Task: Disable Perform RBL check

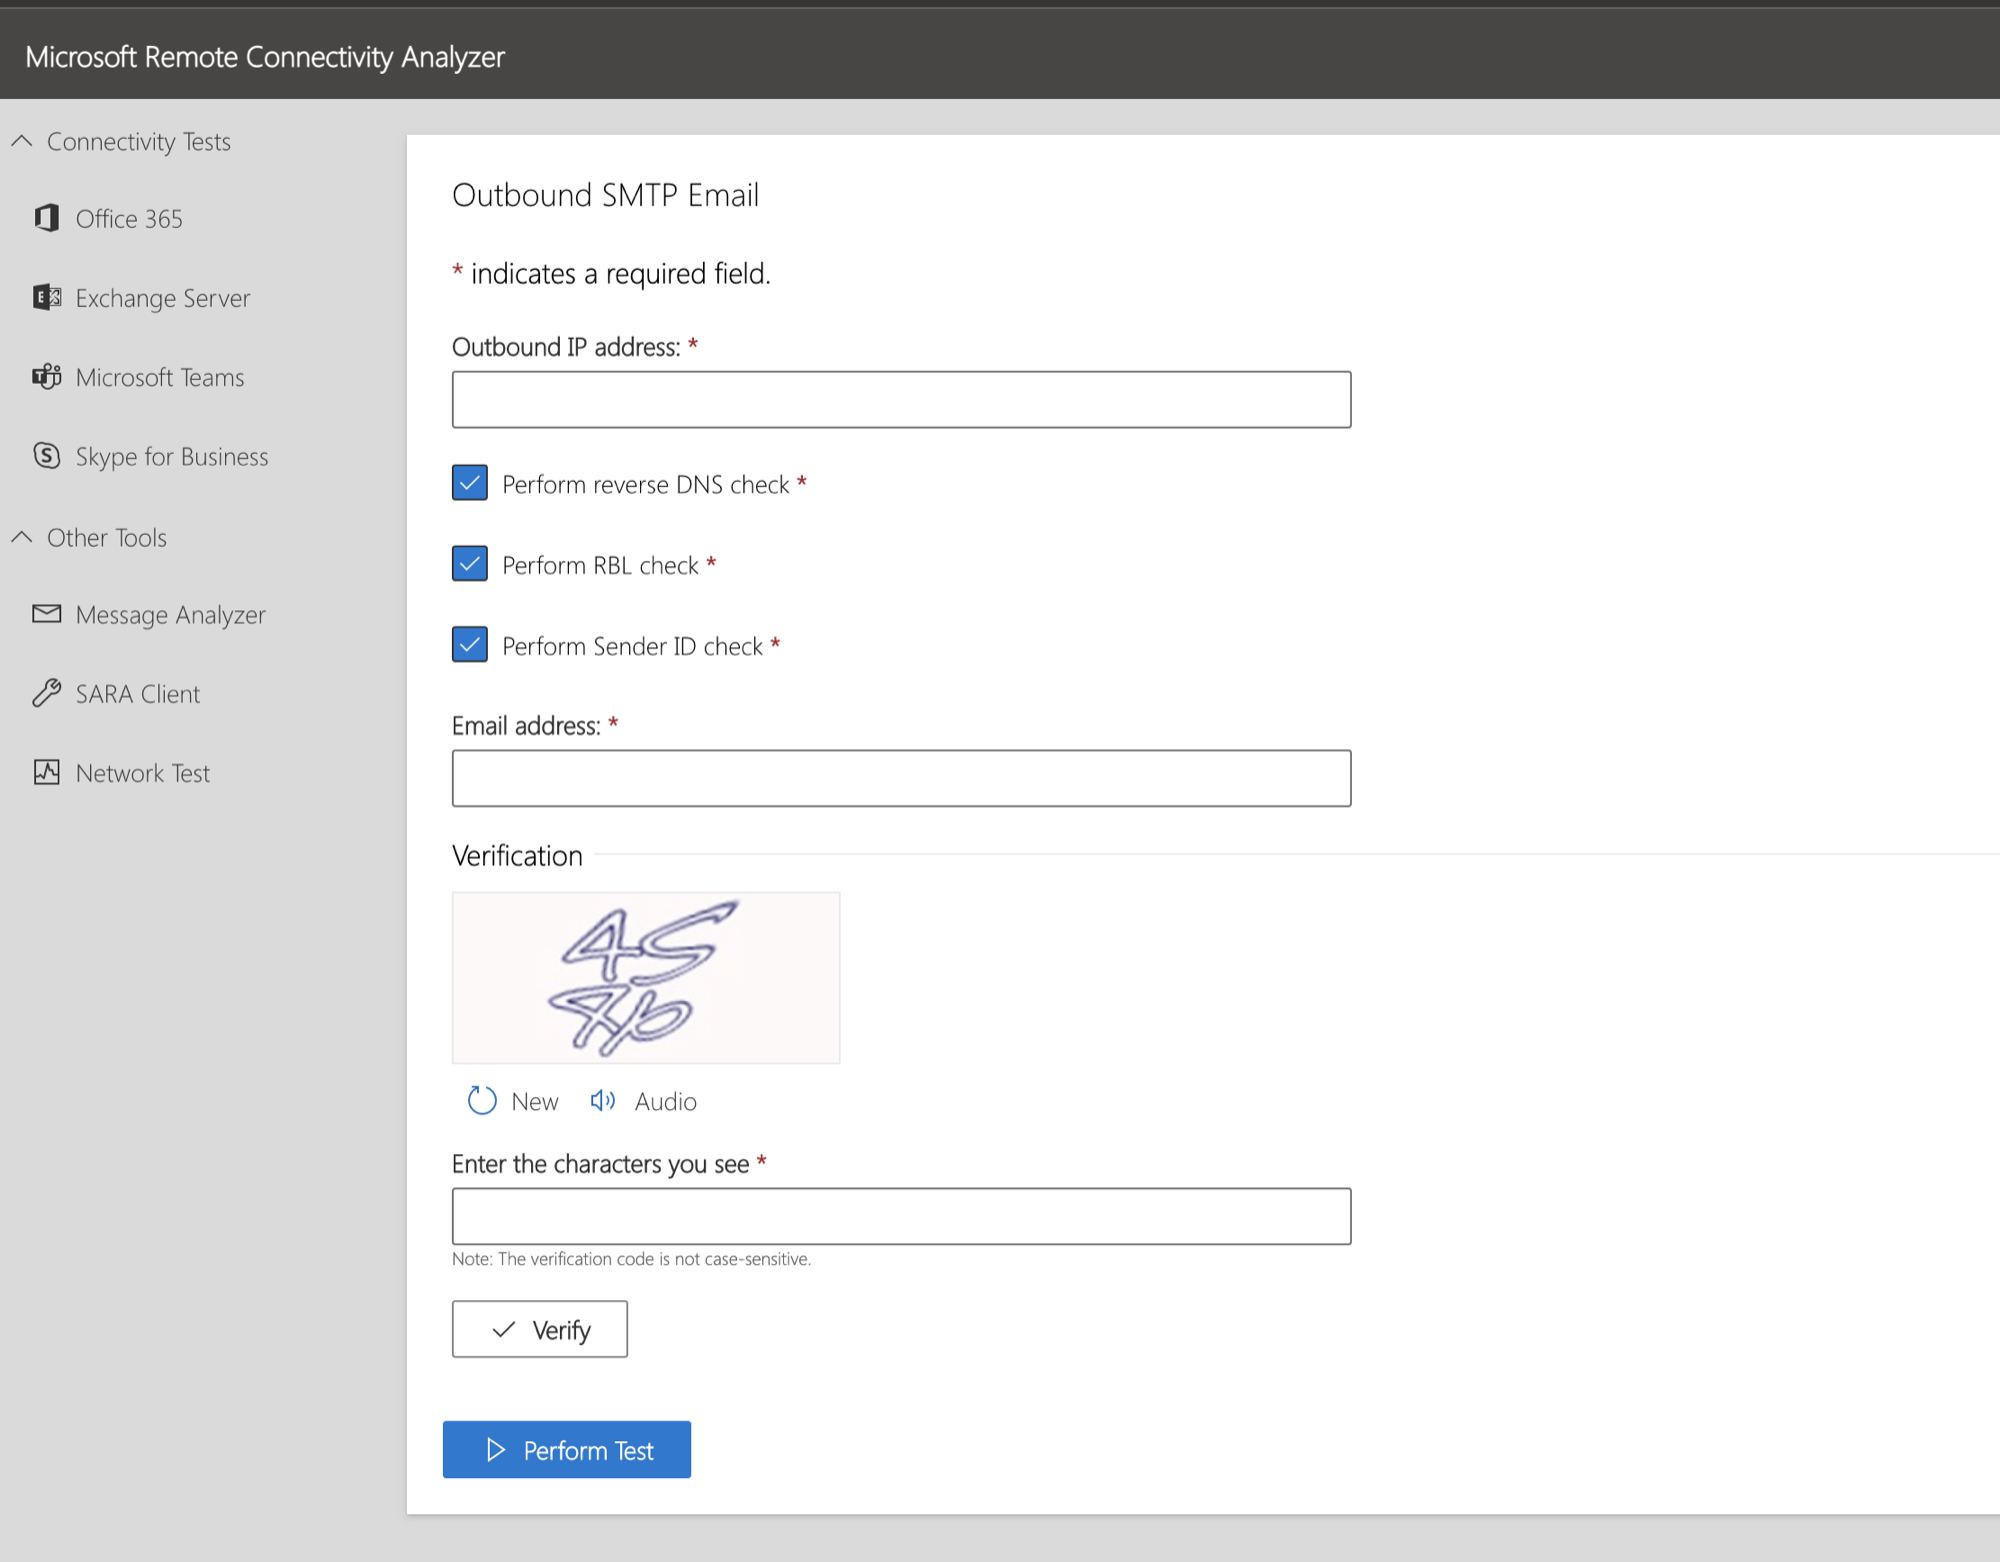Action: (x=469, y=563)
